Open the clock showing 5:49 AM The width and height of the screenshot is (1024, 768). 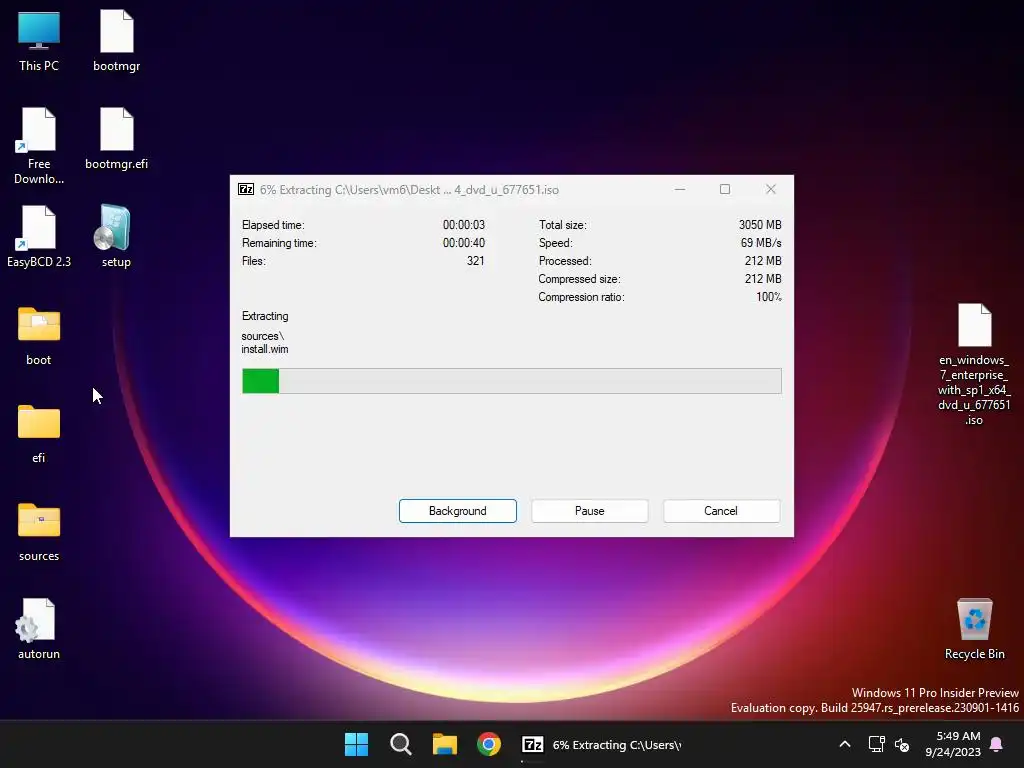pyautogui.click(x=953, y=744)
